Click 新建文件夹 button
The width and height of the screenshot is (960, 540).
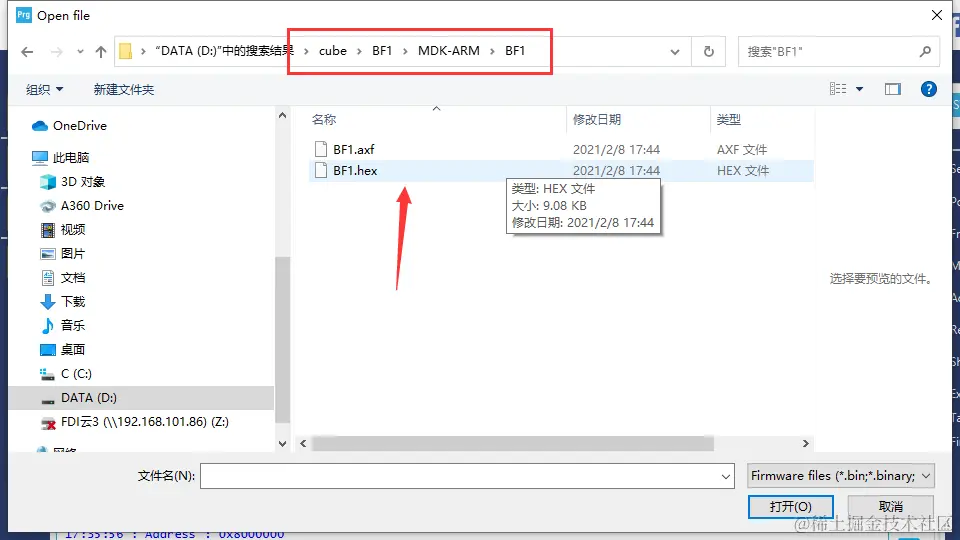click(x=124, y=89)
